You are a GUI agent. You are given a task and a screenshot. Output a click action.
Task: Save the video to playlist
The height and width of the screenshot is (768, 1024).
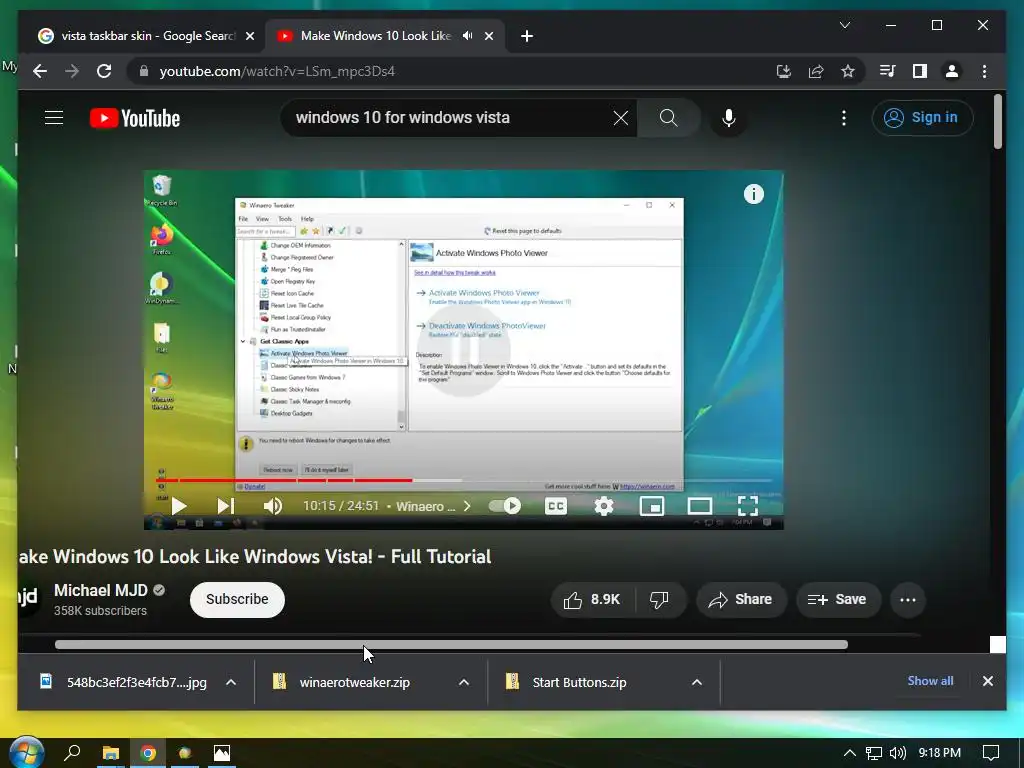(838, 600)
